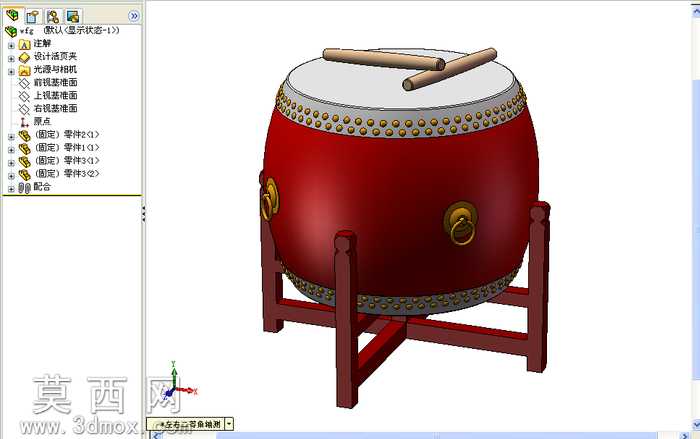The width and height of the screenshot is (700, 439).
Task: Select the (固定) 零件3<1> label
Action: pyautogui.click(x=67, y=160)
